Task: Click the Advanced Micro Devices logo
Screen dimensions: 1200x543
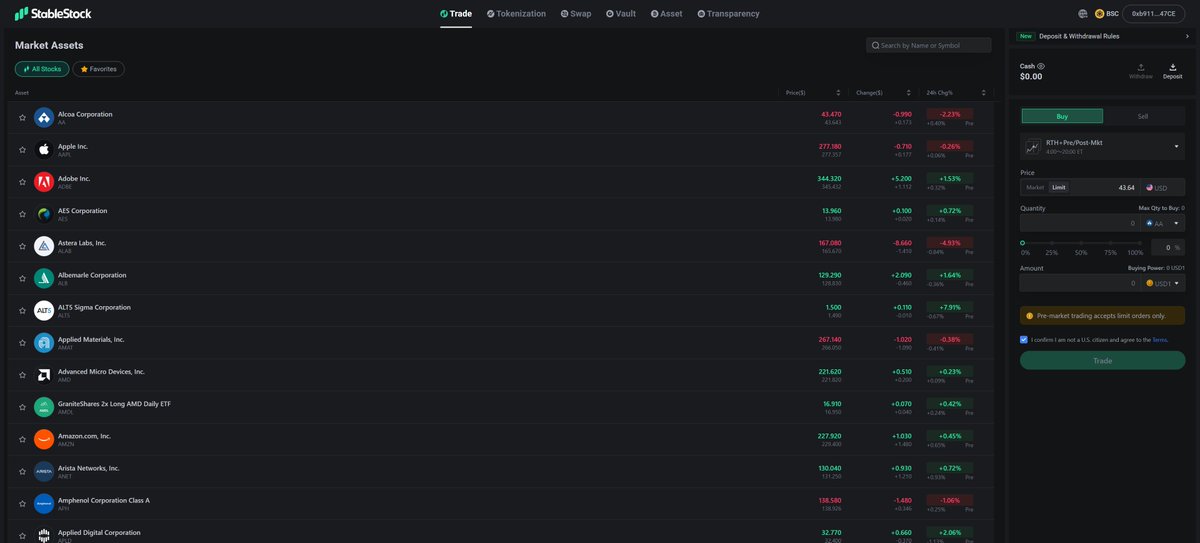Action: (x=44, y=375)
